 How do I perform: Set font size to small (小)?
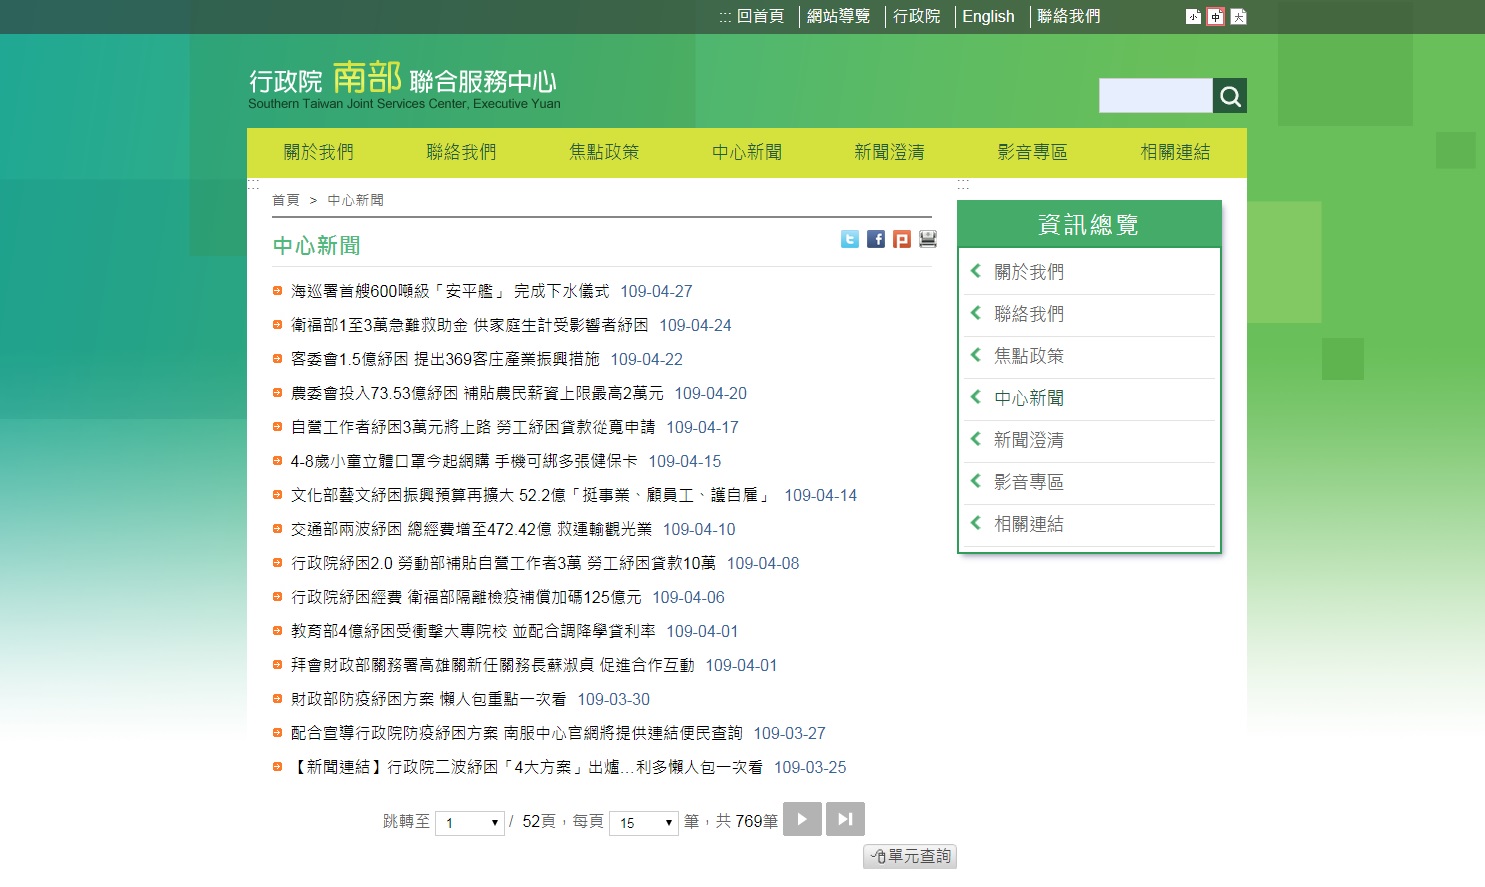(x=1193, y=17)
